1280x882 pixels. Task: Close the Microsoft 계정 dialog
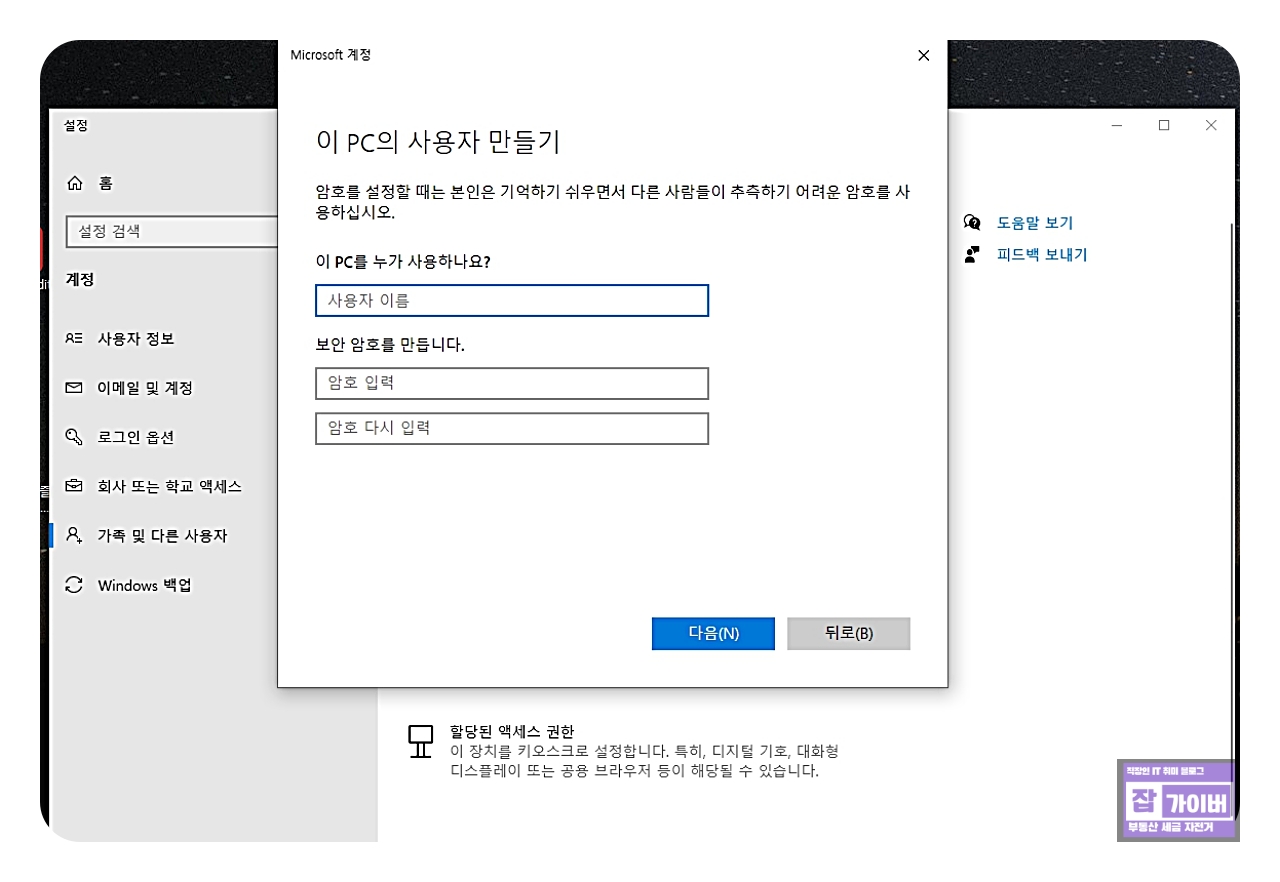[923, 56]
